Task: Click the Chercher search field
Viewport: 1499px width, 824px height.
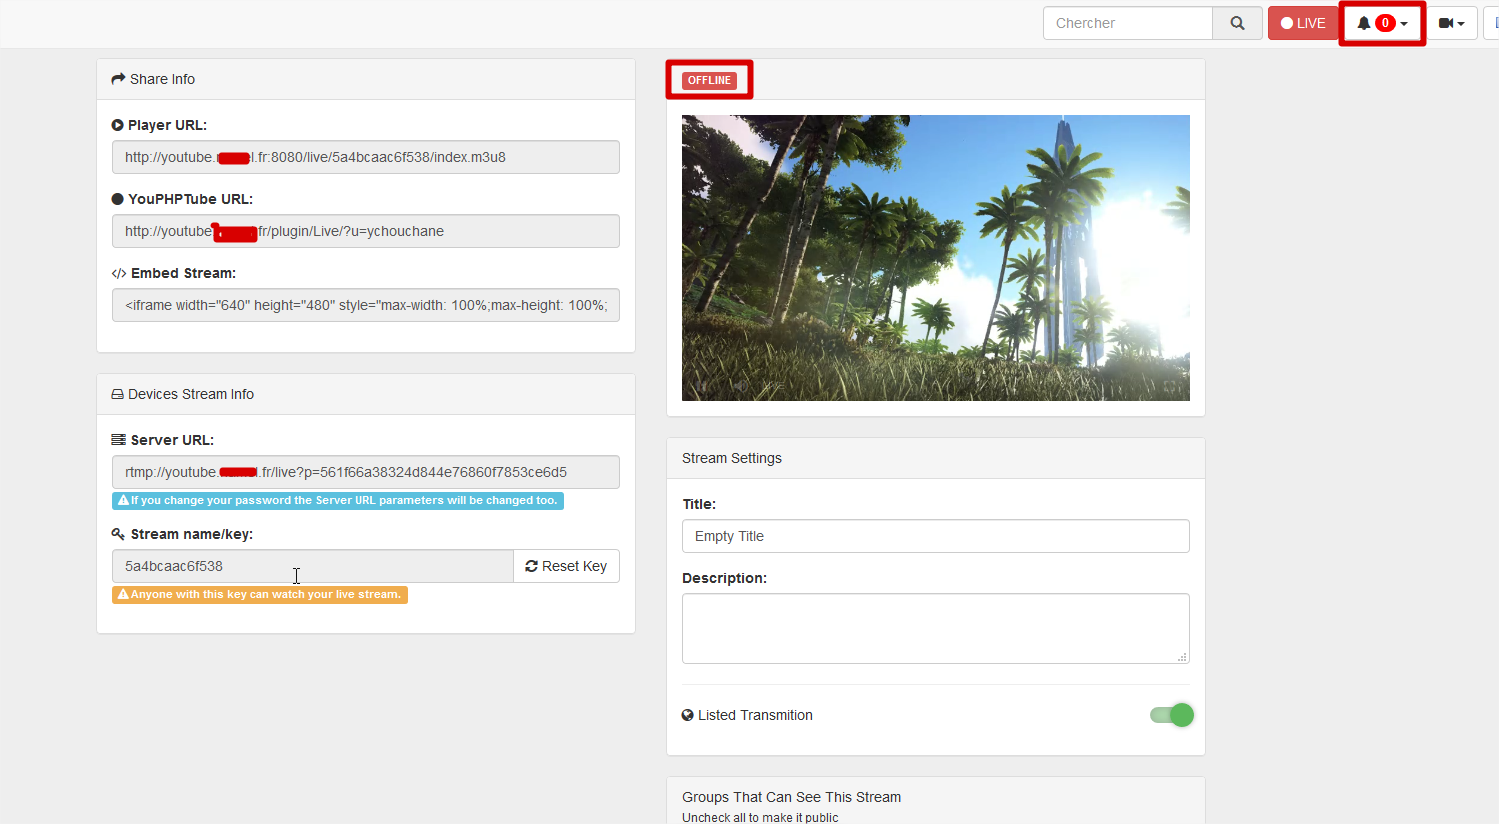Action: tap(1128, 23)
